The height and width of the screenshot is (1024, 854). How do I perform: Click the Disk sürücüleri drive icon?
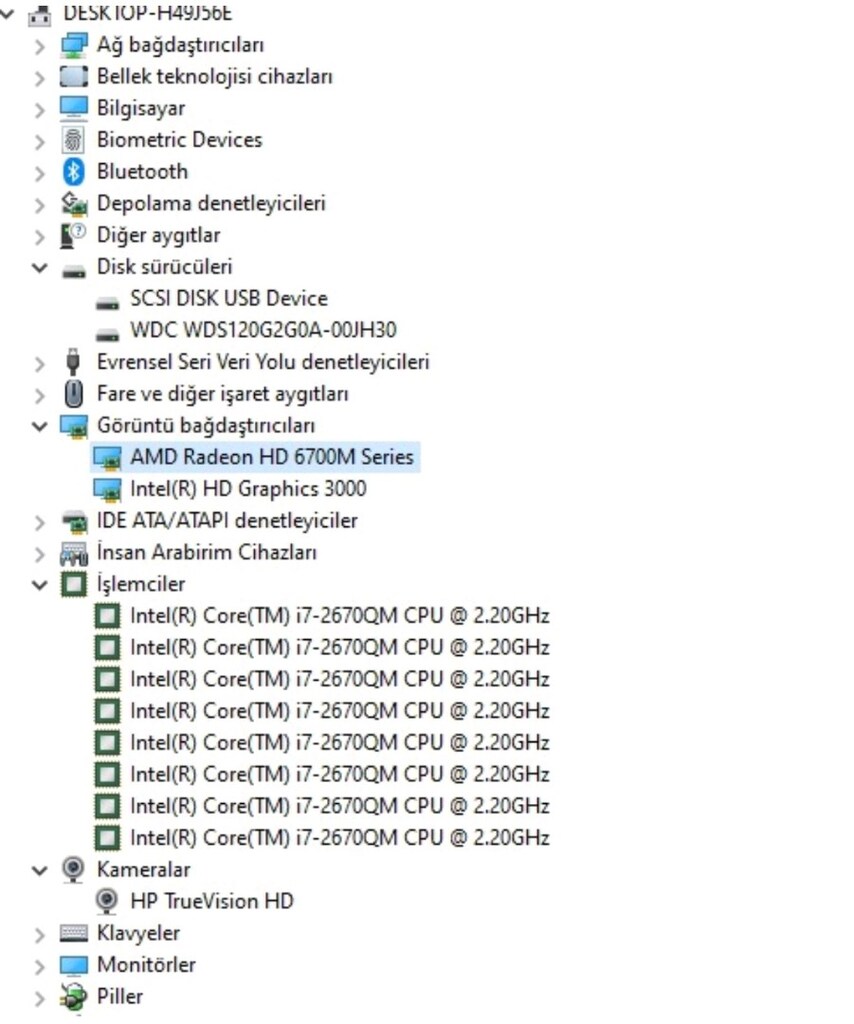[73, 271]
